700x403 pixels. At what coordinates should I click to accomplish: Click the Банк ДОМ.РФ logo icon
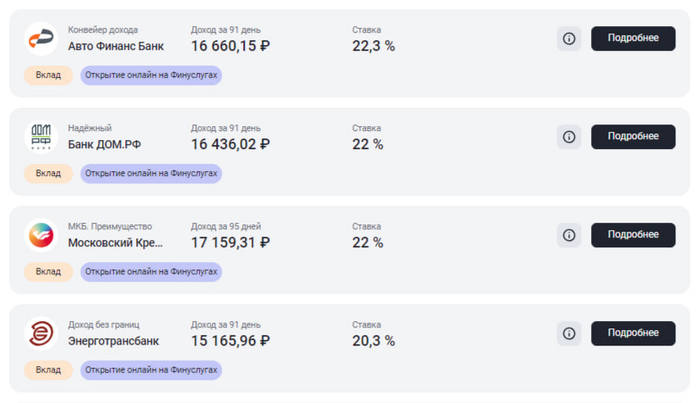pos(41,137)
